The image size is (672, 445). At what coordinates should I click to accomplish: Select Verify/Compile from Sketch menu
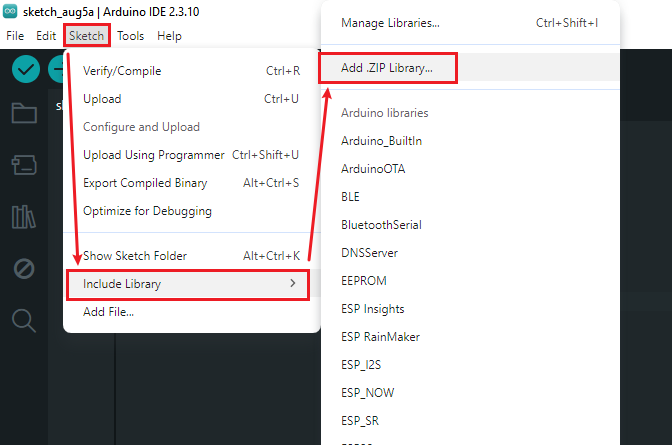point(192,71)
